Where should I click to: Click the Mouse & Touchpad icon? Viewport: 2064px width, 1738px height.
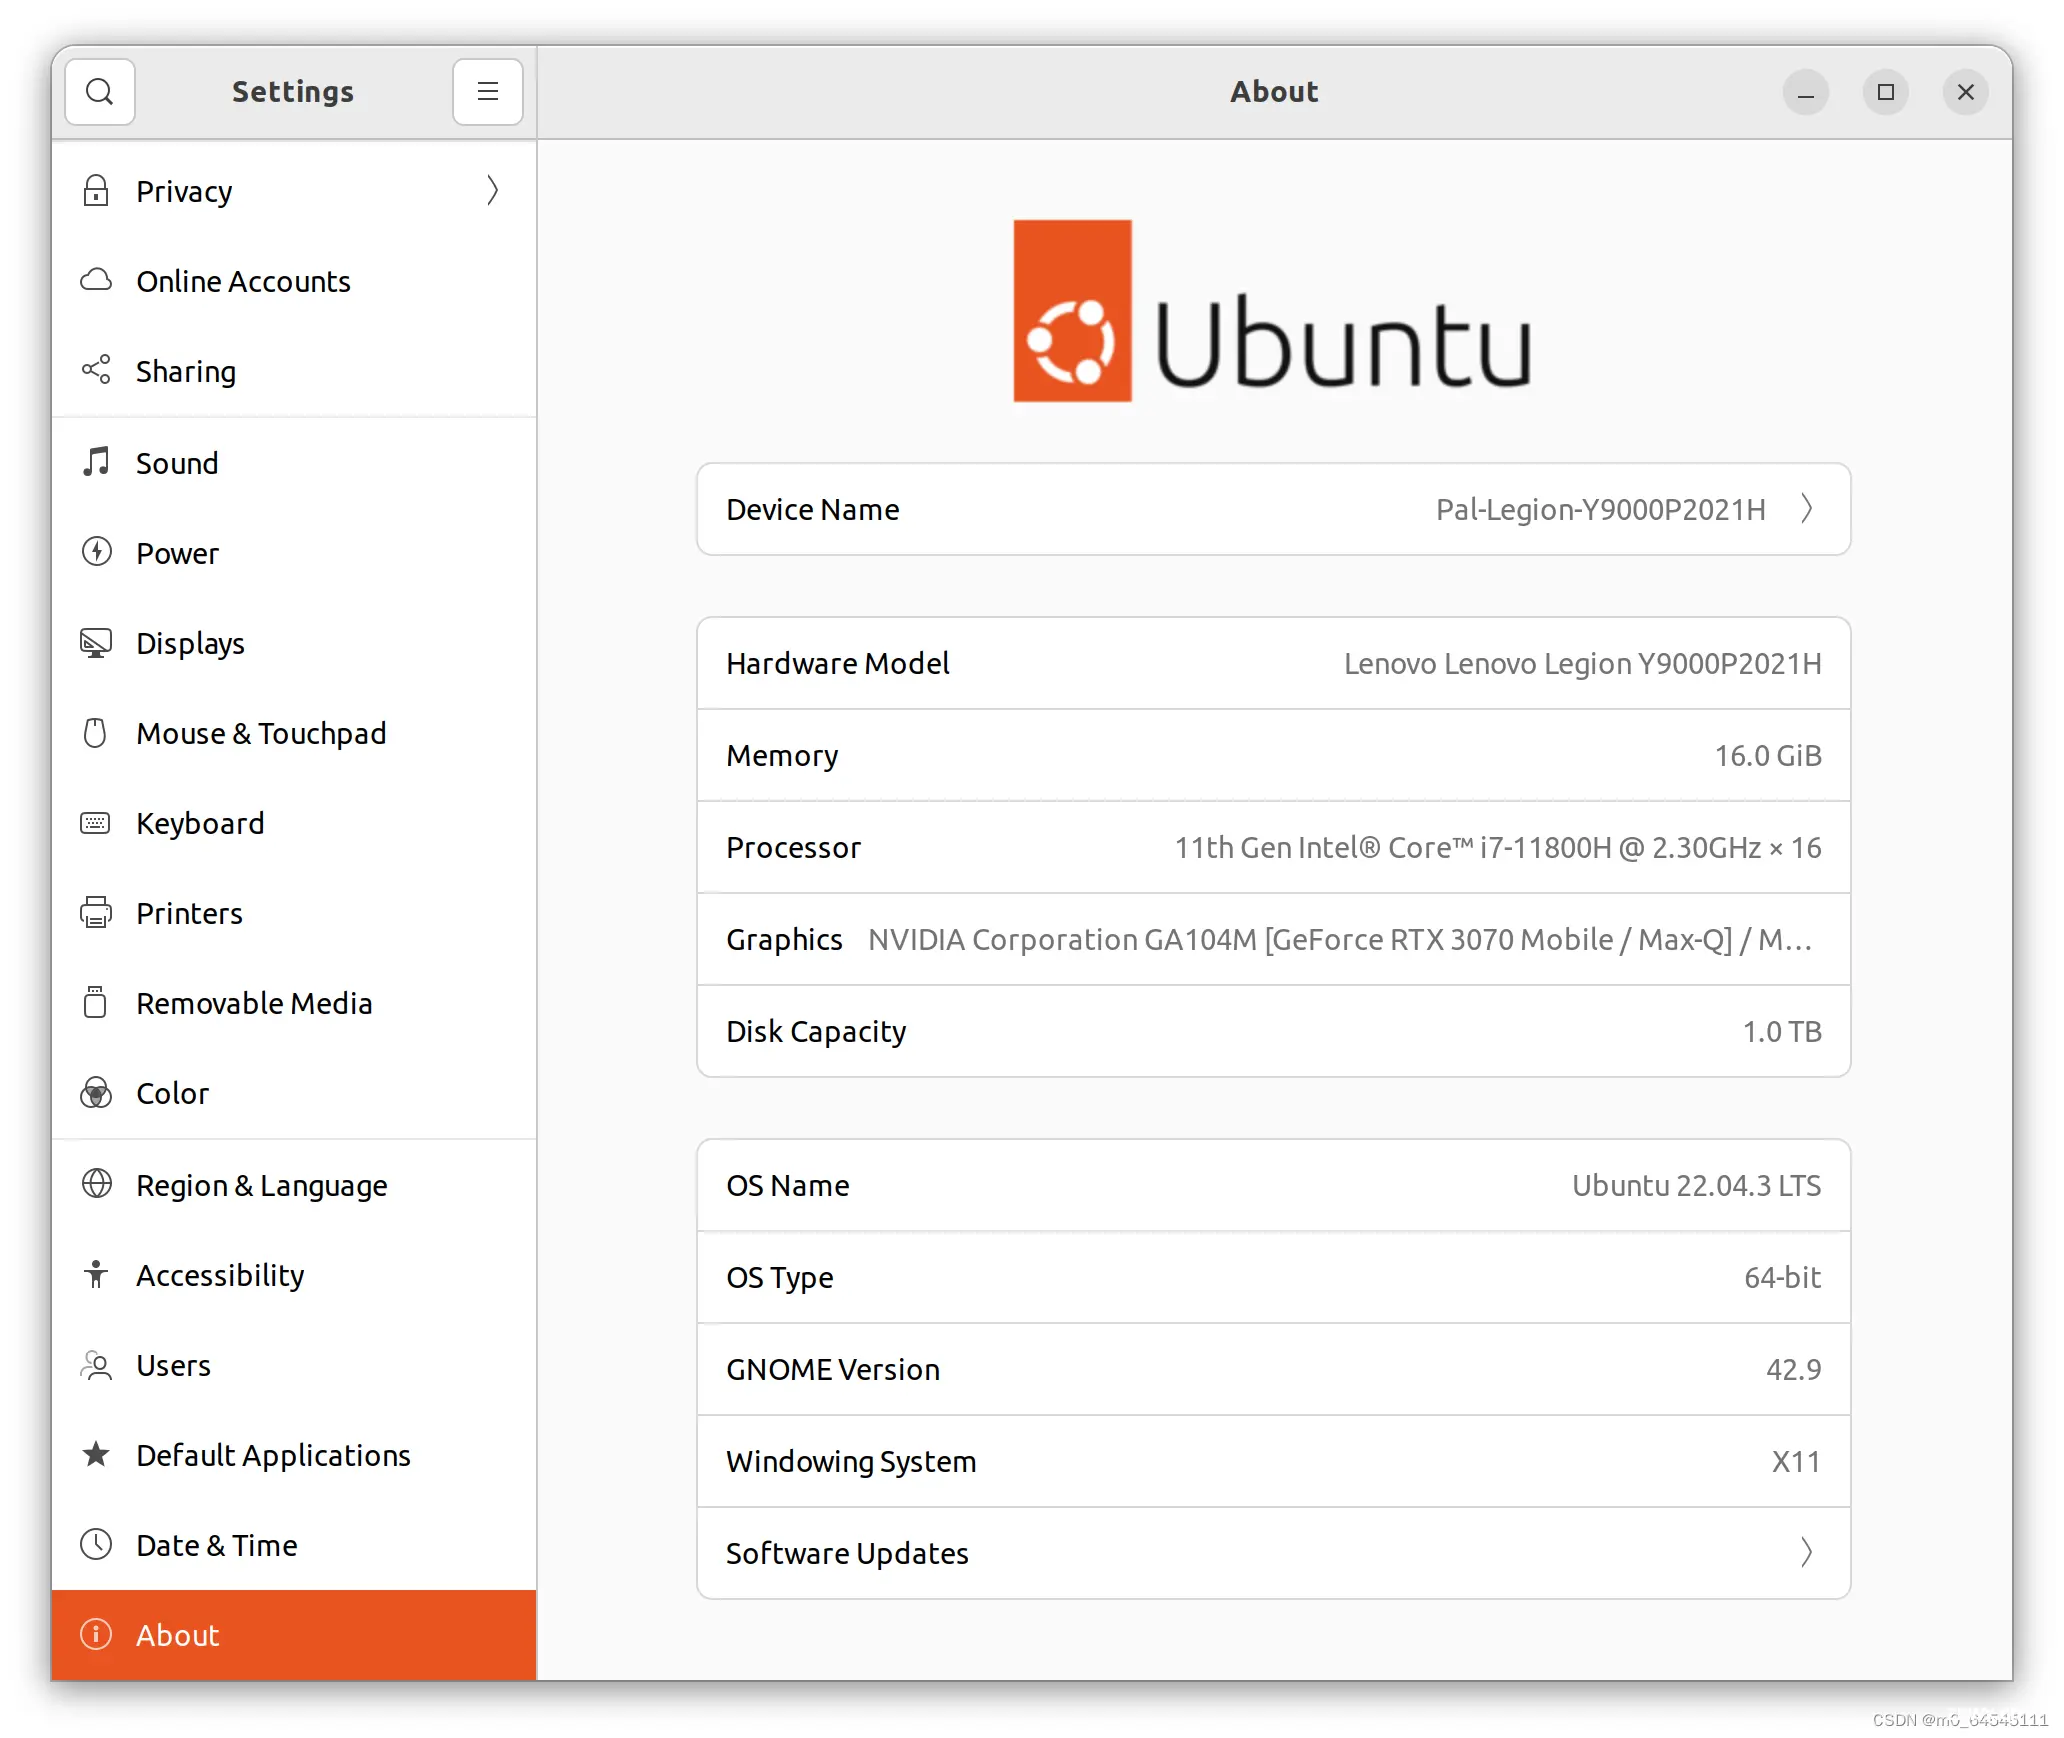coord(98,733)
